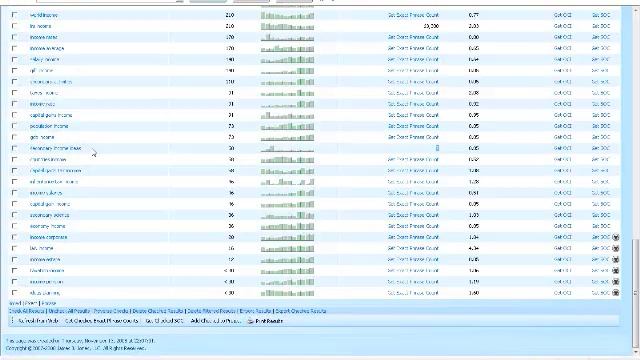Image resolution: width=640 pixels, height=360 pixels.
Task: Click the trend chart for tax income
Action: pyautogui.click(x=287, y=27)
